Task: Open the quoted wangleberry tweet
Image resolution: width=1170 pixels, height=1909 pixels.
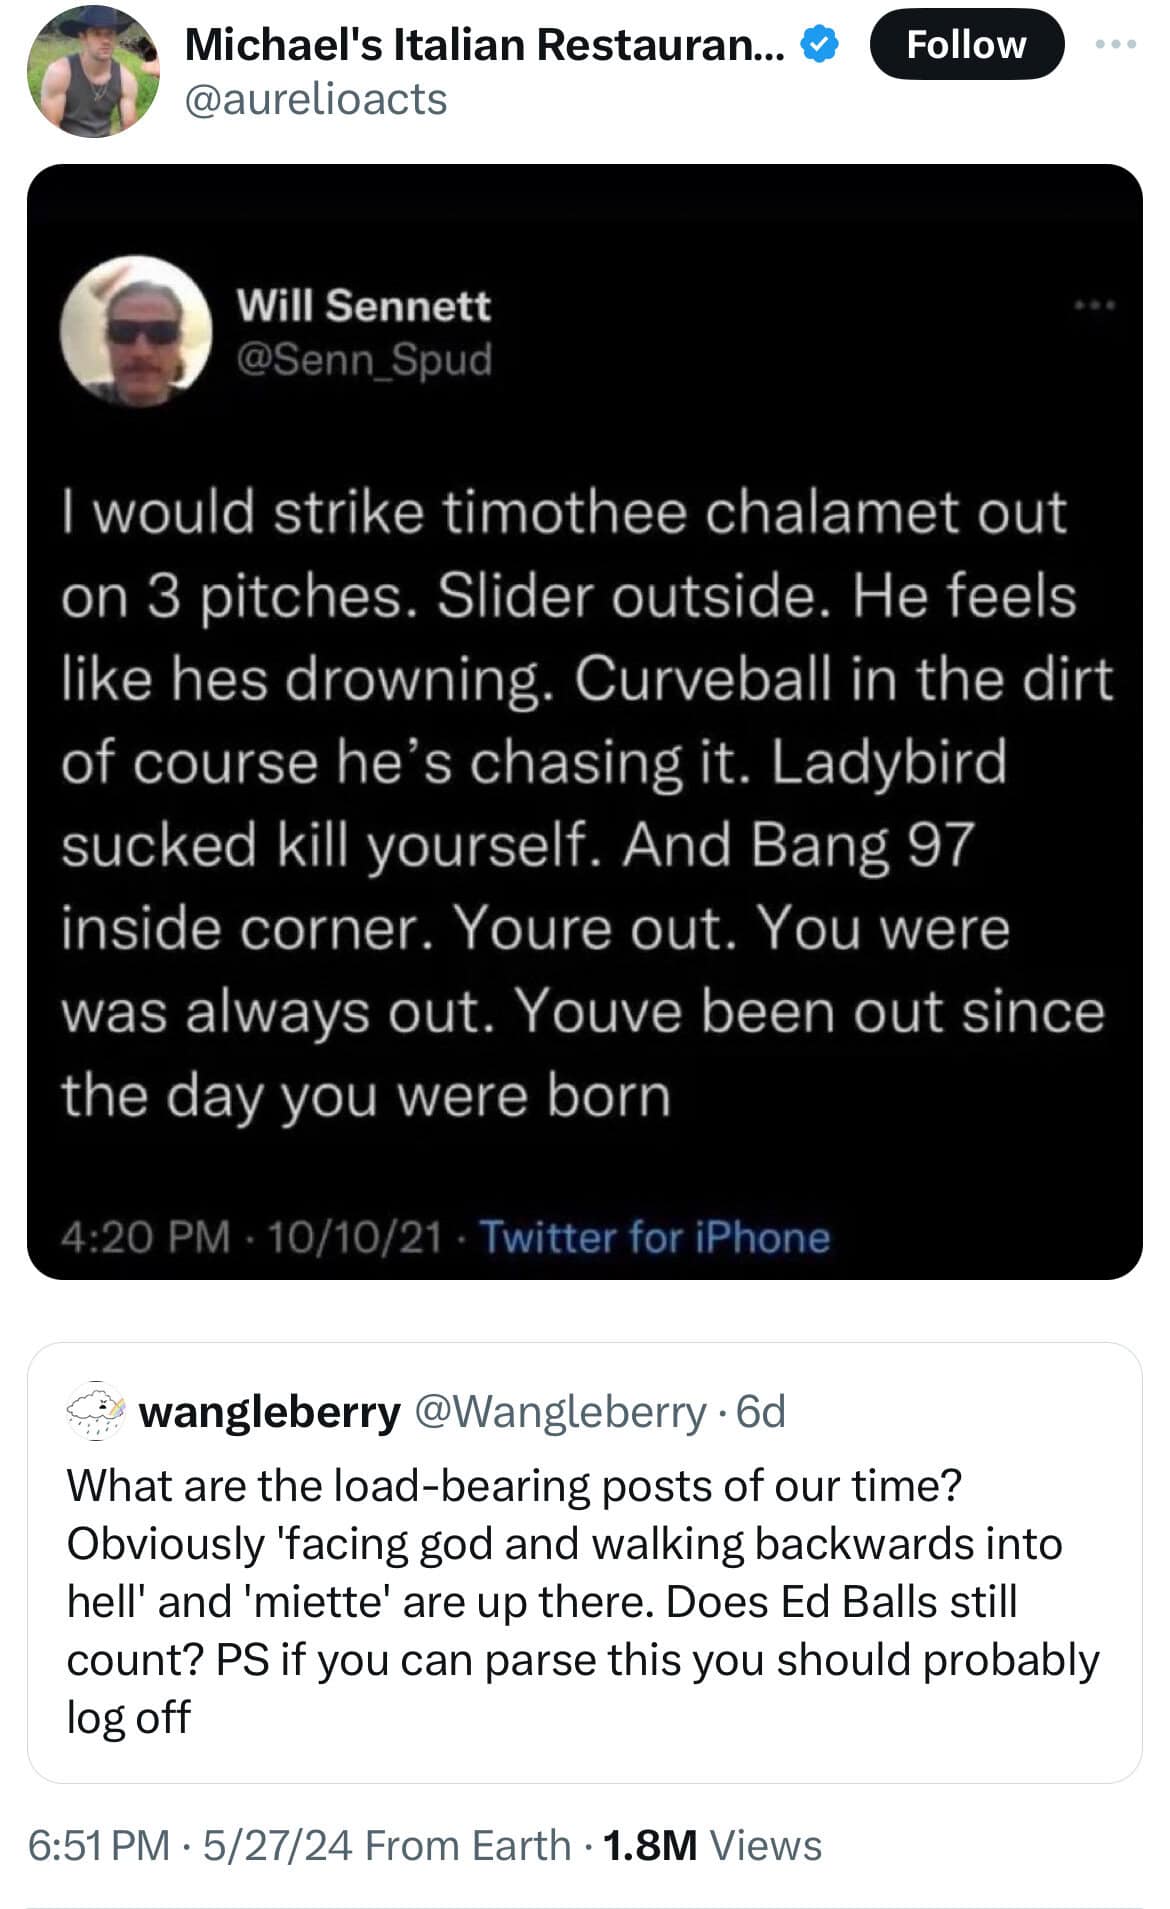Action: pyautogui.click(x=584, y=1600)
